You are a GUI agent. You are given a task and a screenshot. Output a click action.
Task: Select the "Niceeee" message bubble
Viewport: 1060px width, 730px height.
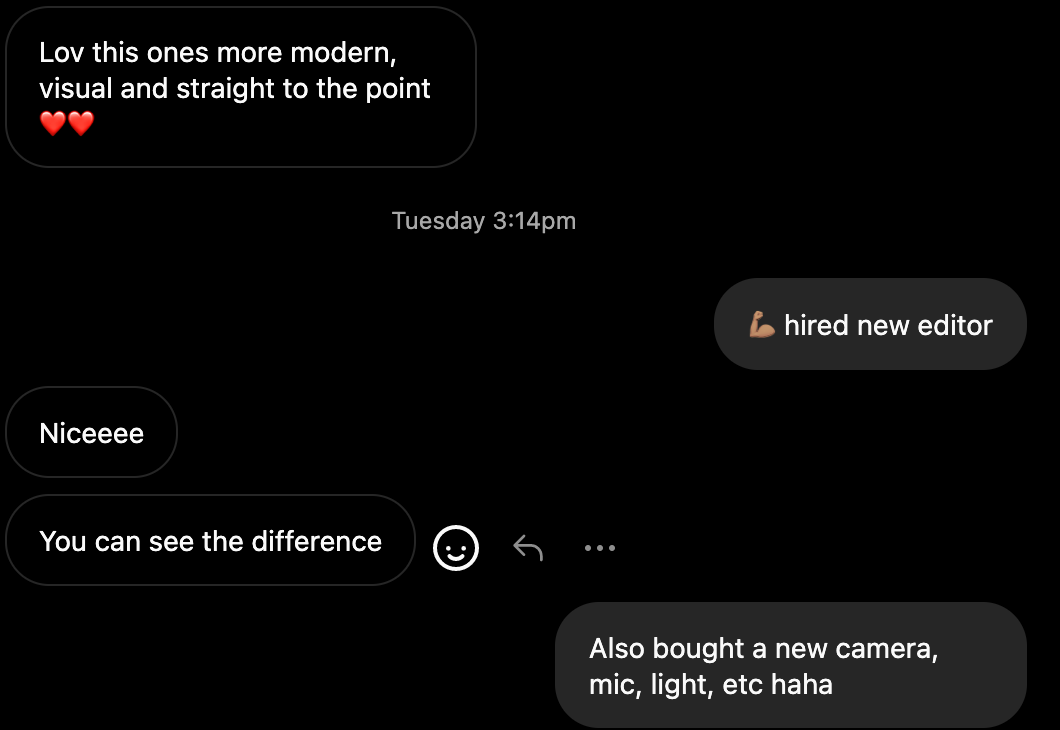92,433
